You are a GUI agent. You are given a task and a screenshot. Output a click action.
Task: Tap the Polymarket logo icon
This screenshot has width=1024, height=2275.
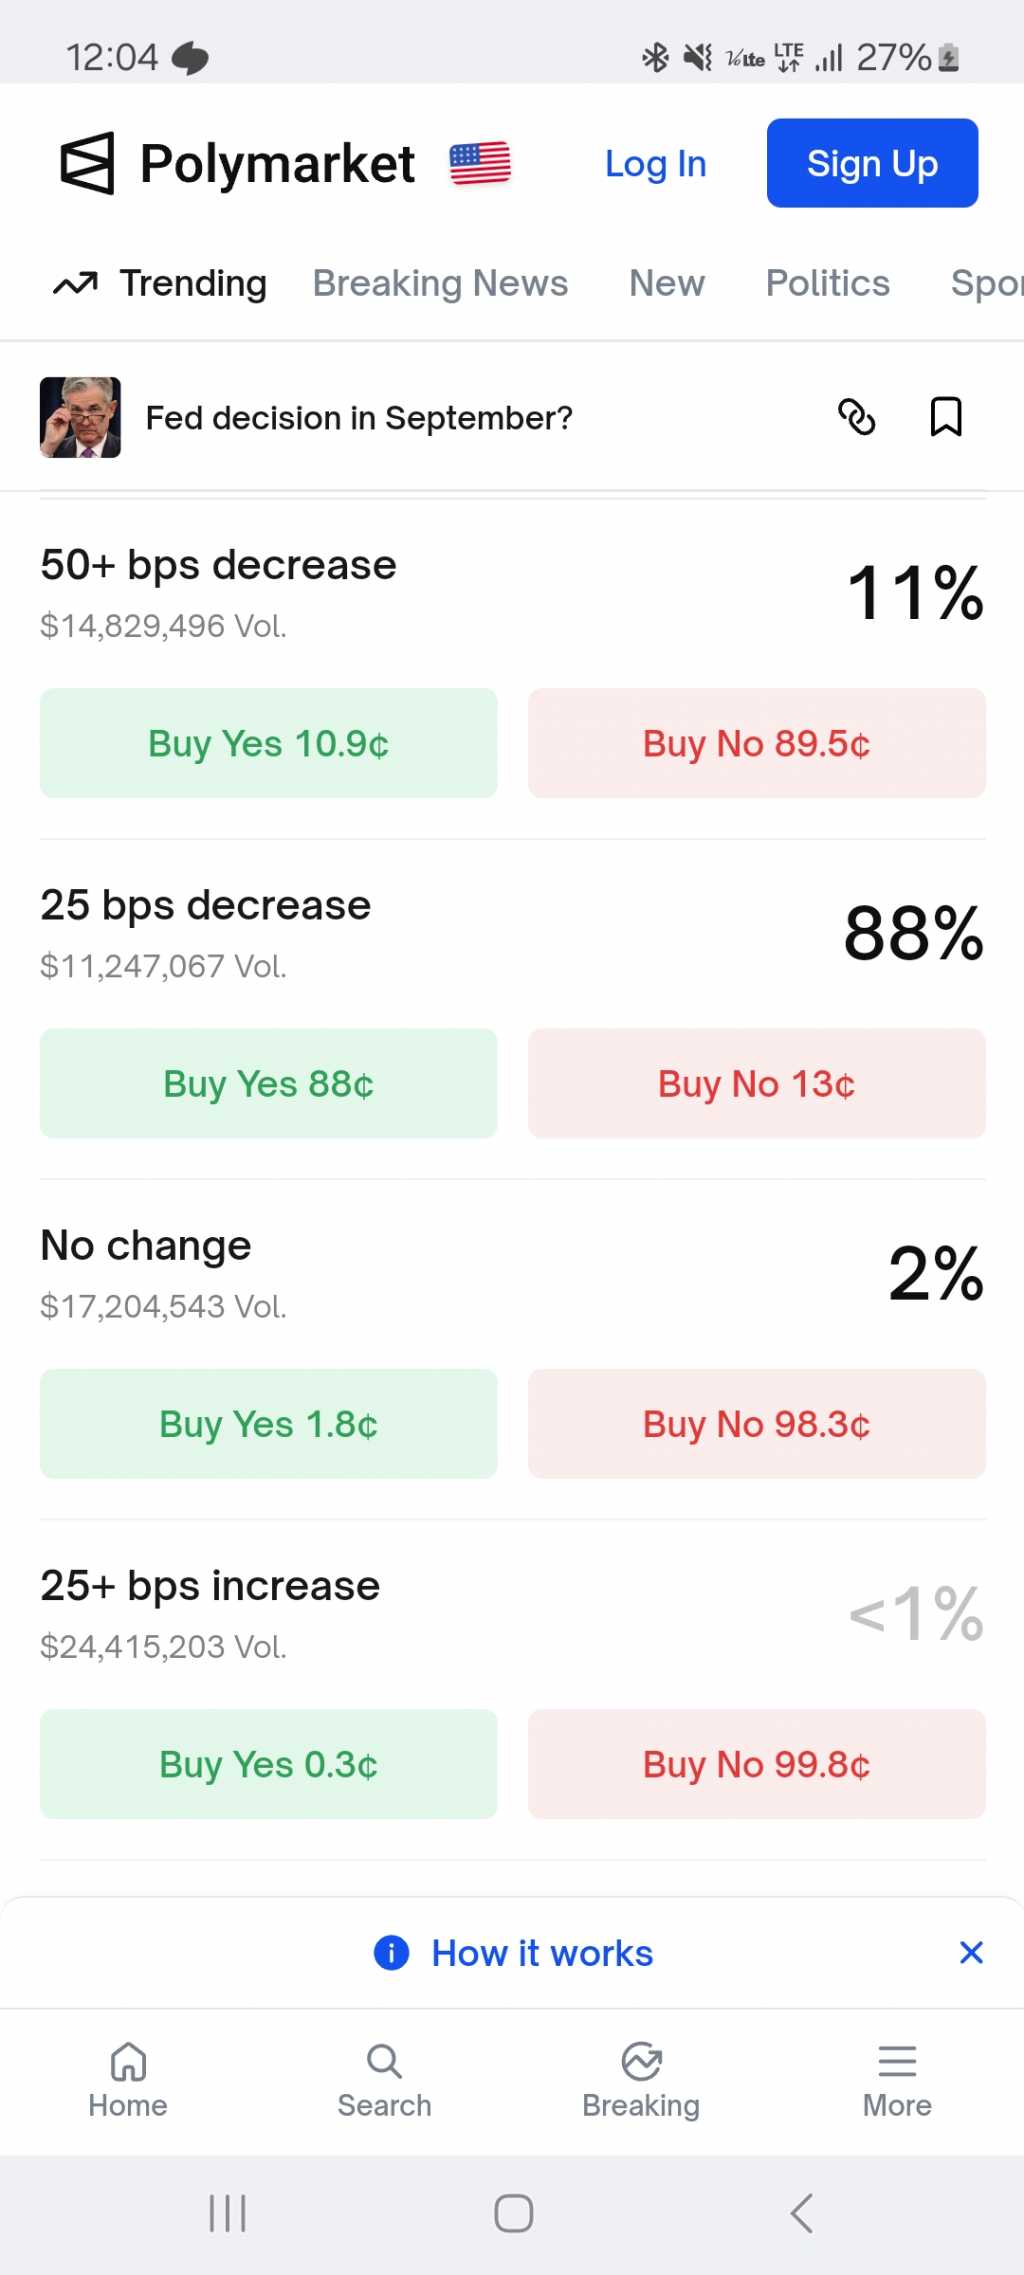click(88, 164)
